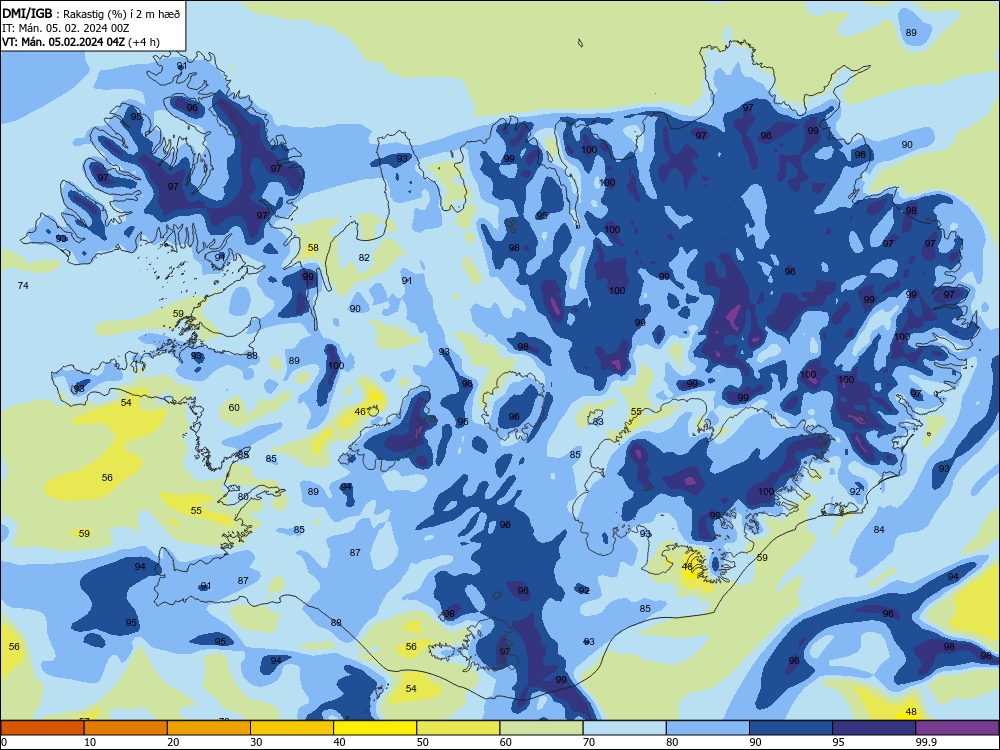Click the "IT: Mán. 05. 02. 2024 00Z" line
Image resolution: width=1000 pixels, height=750 pixels.
(66, 28)
